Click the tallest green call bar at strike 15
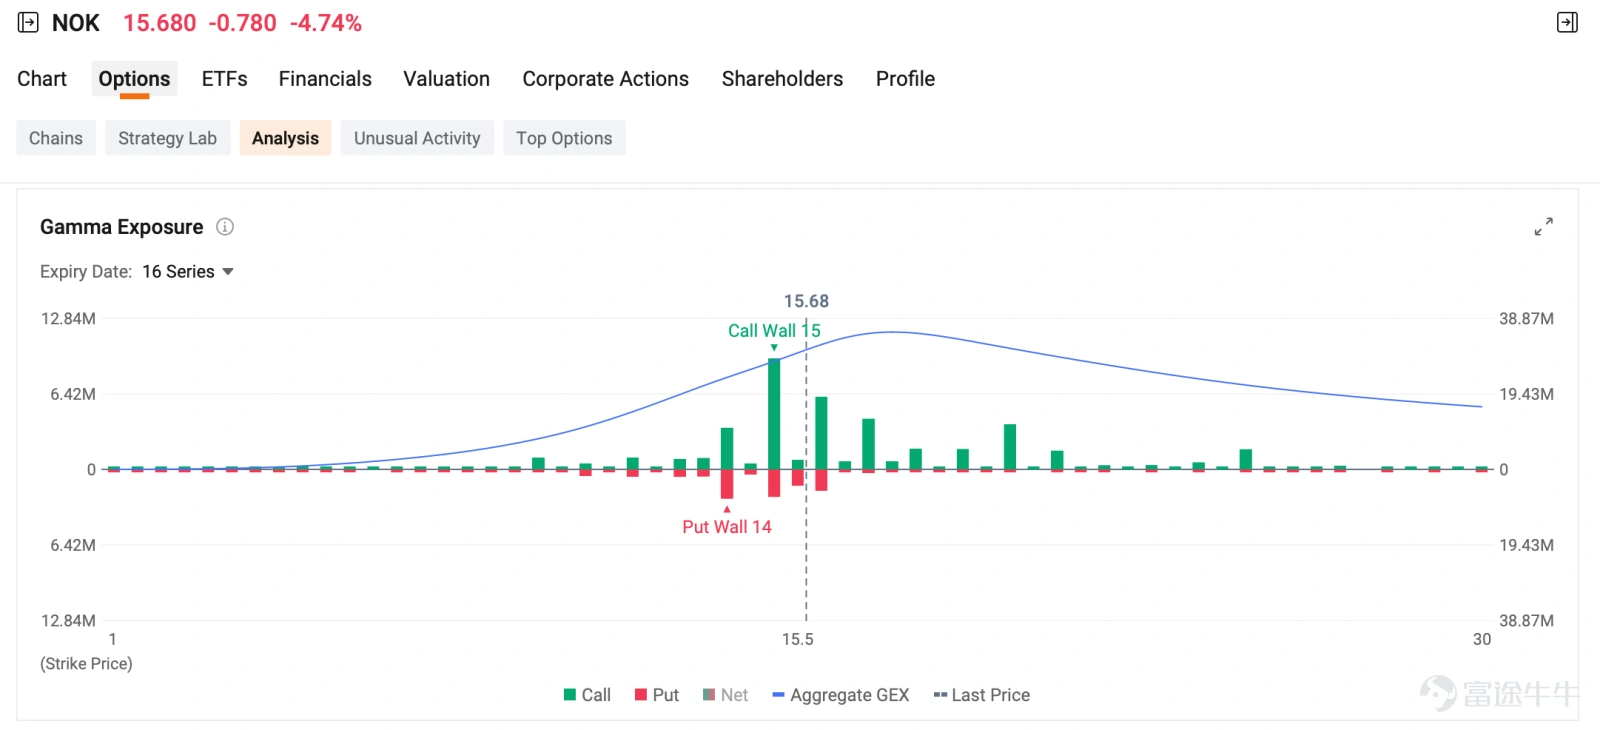 774,414
